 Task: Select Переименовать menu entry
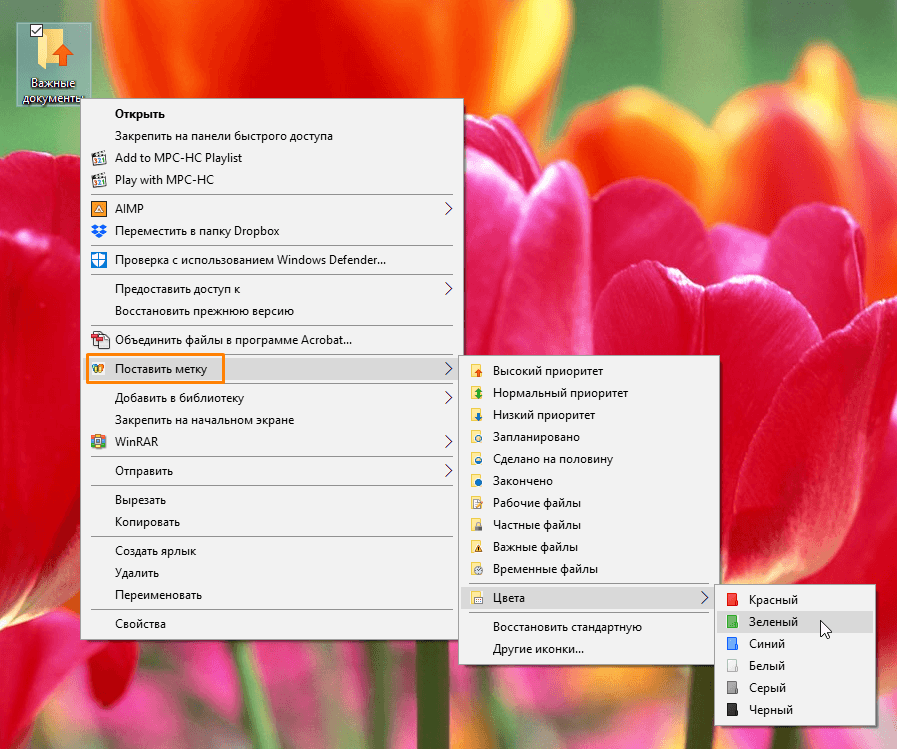[158, 595]
